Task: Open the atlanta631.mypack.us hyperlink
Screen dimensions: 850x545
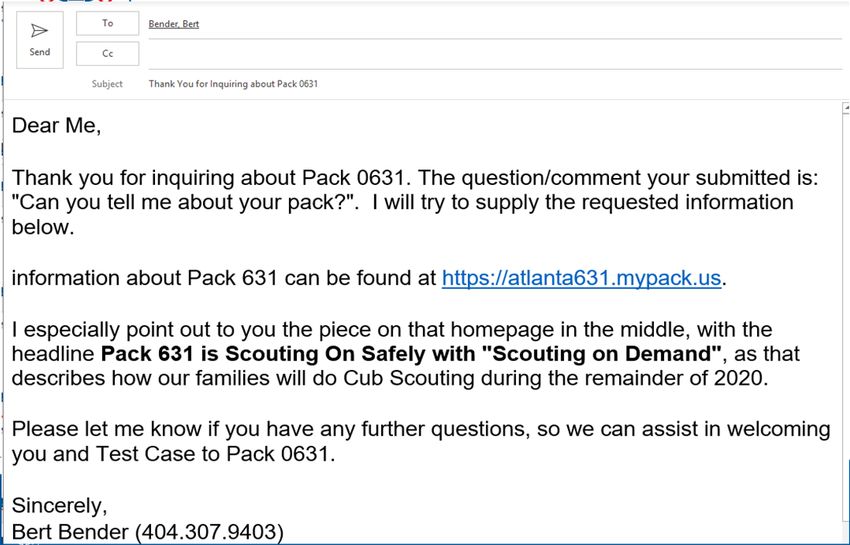Action: point(581,278)
